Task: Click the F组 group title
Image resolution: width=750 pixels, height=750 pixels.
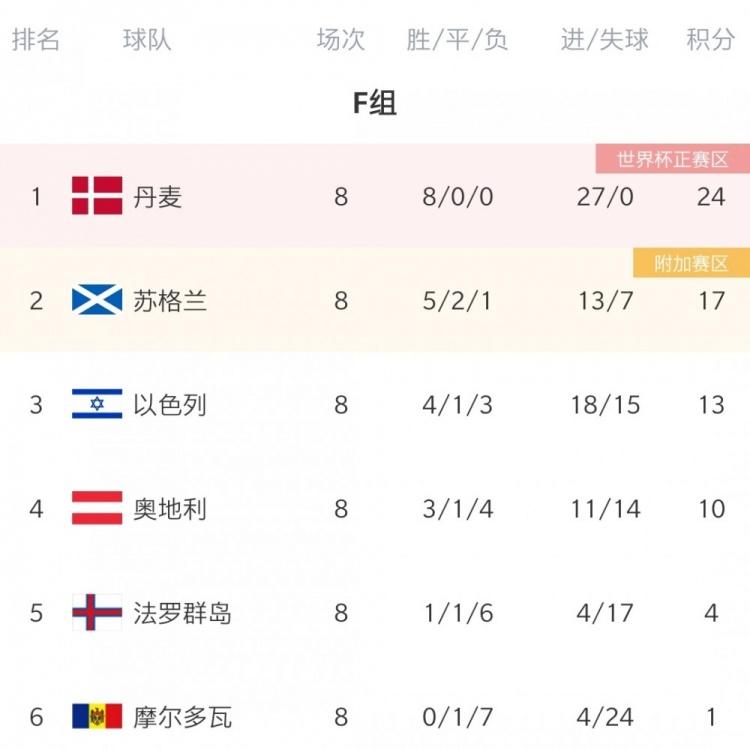Action: click(x=375, y=102)
